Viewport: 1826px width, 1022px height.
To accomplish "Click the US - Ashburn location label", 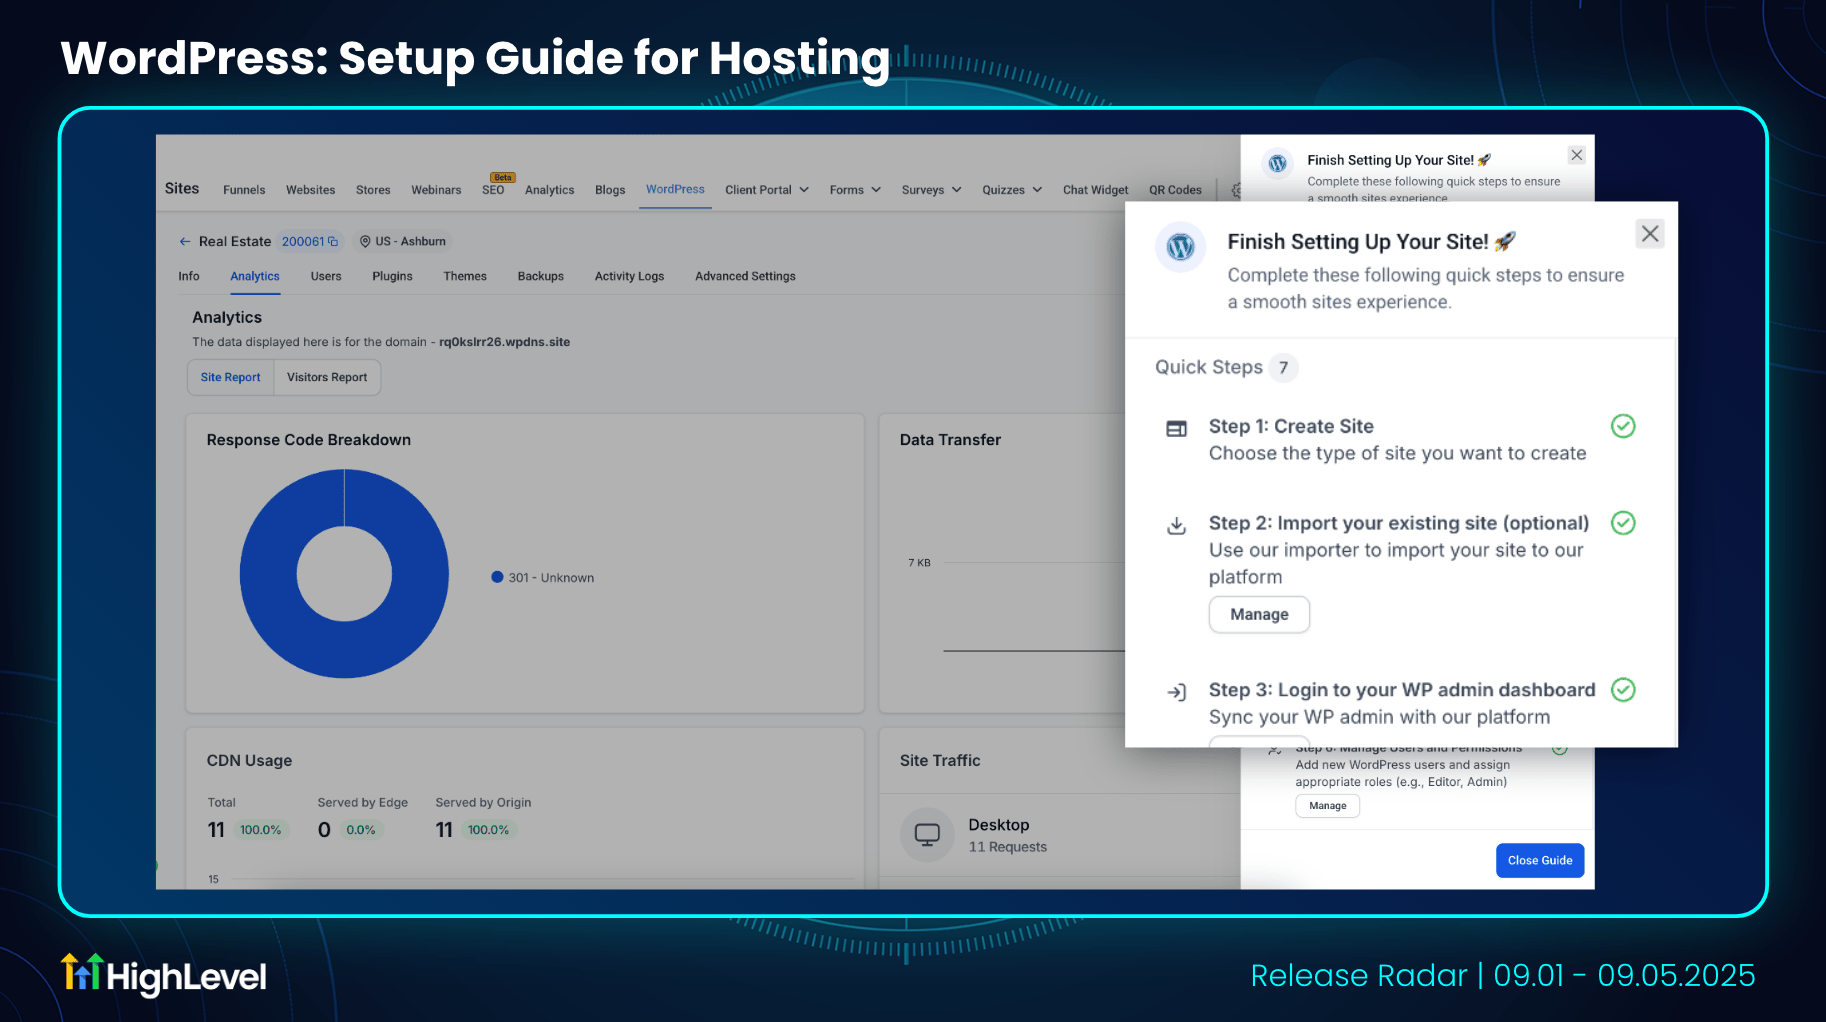I will coord(411,241).
